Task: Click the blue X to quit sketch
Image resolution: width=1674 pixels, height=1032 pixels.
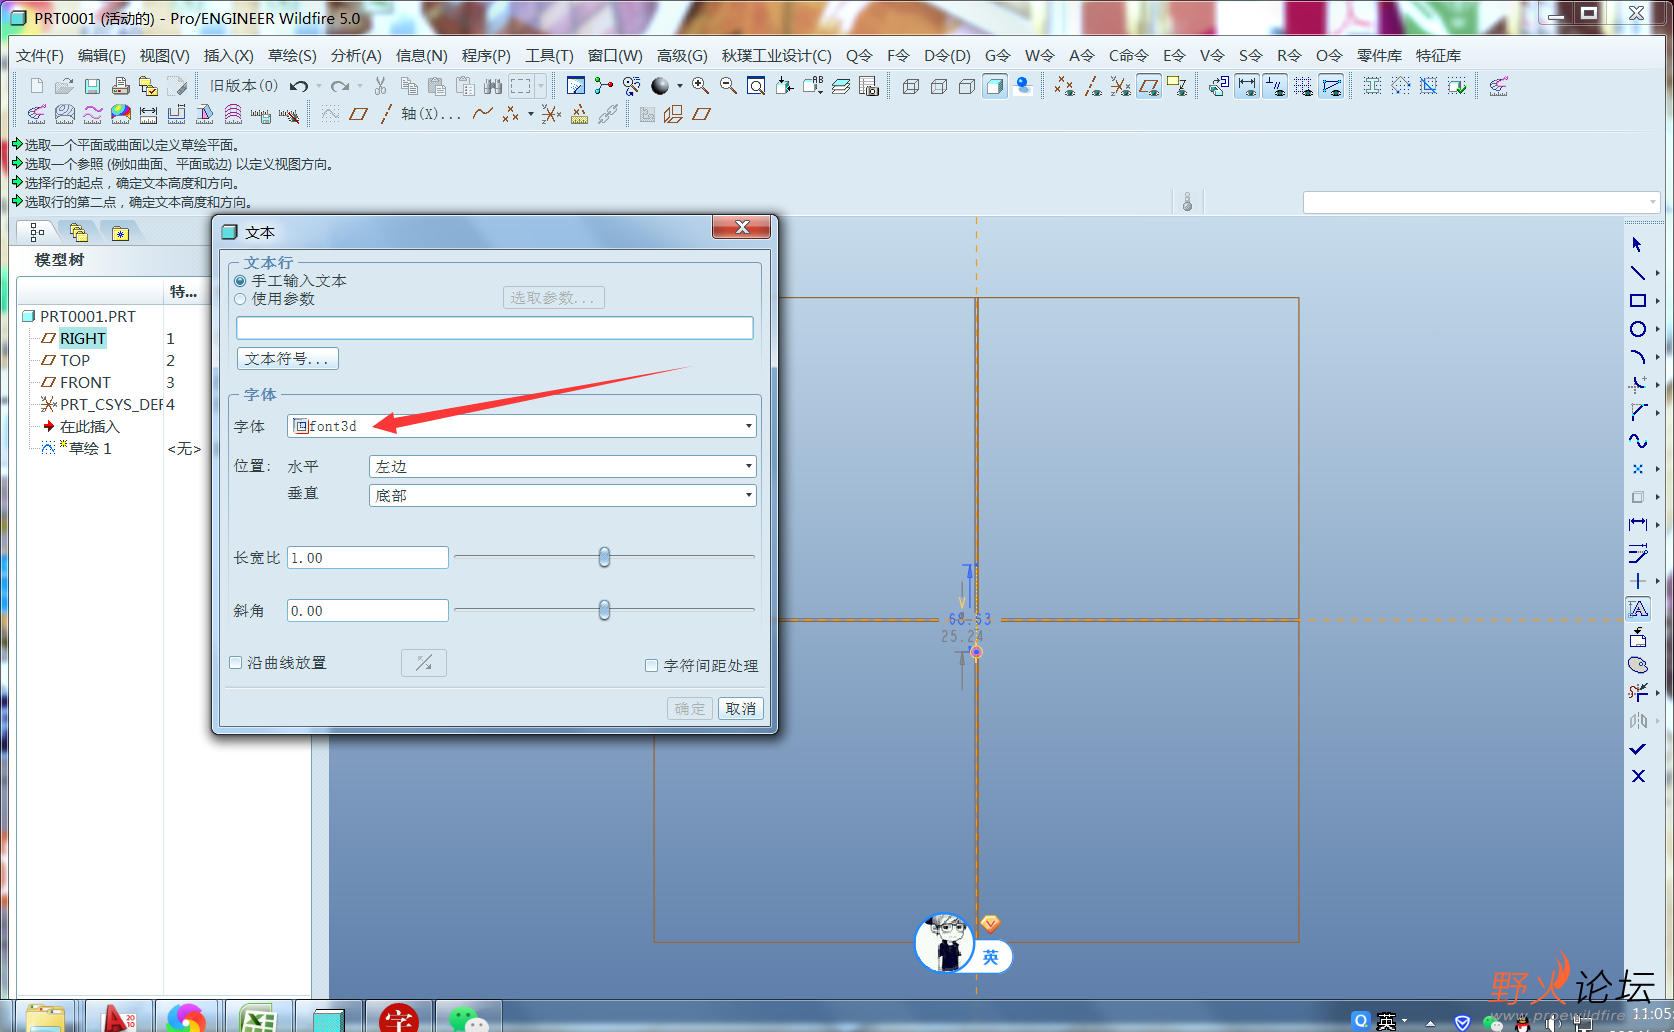Action: pos(1637,776)
